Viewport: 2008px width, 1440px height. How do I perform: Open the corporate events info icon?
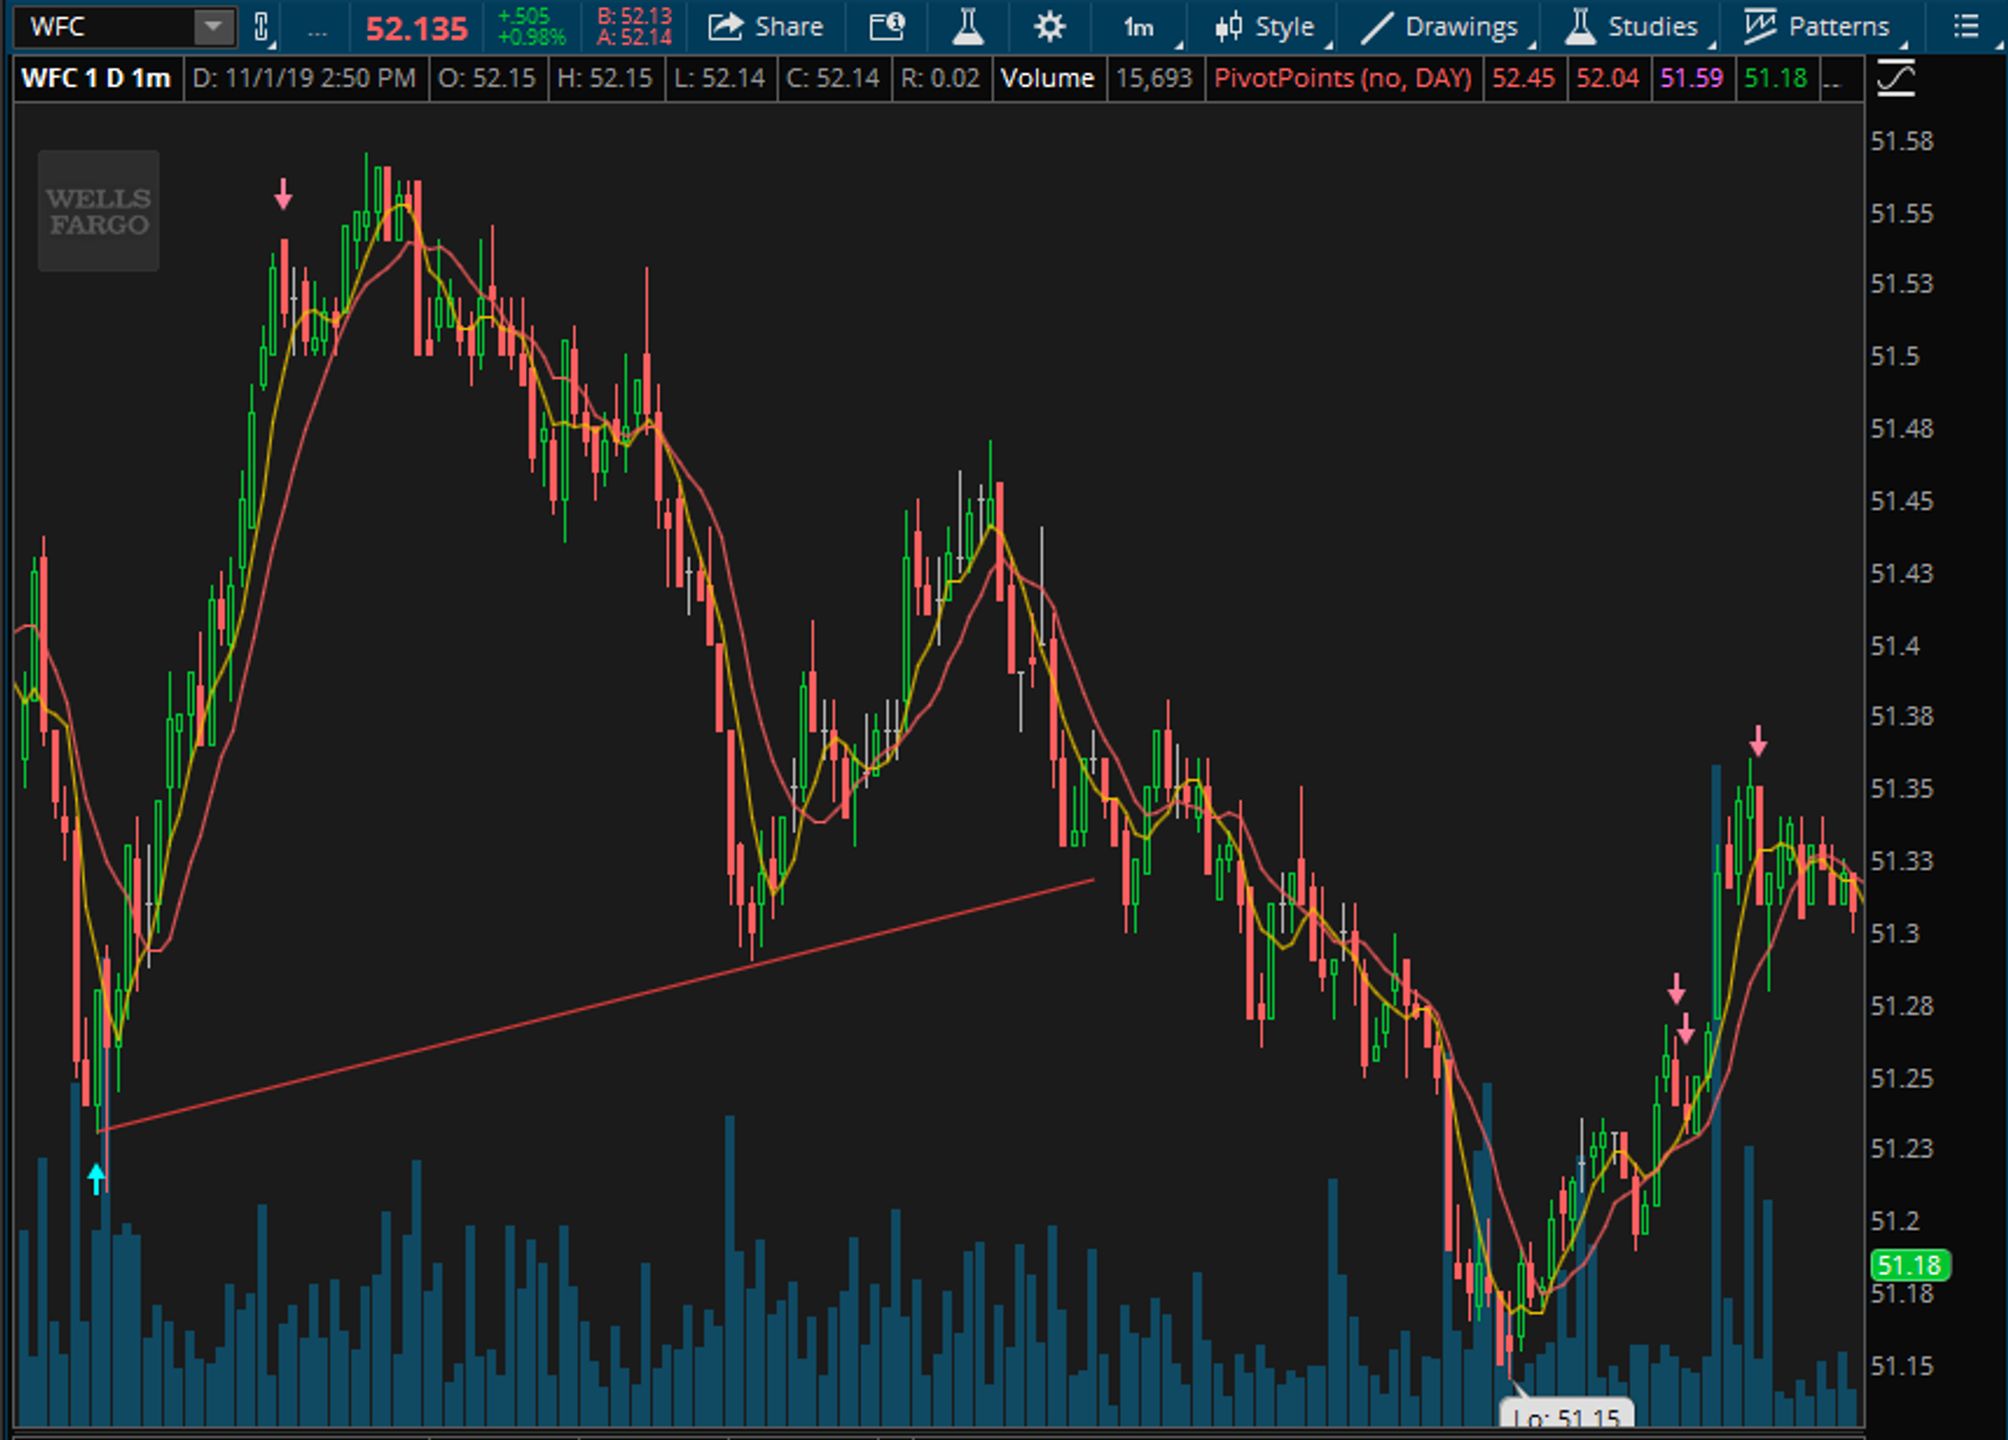pos(886,27)
